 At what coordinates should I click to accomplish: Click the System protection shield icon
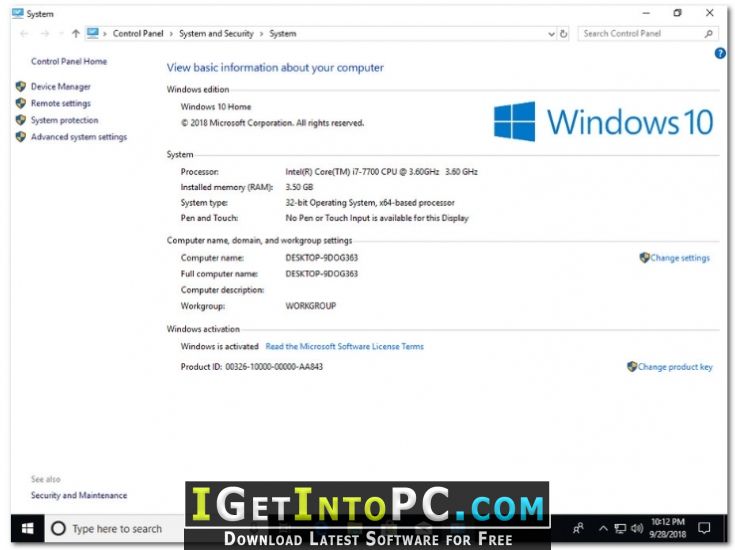pyautogui.click(x=21, y=120)
